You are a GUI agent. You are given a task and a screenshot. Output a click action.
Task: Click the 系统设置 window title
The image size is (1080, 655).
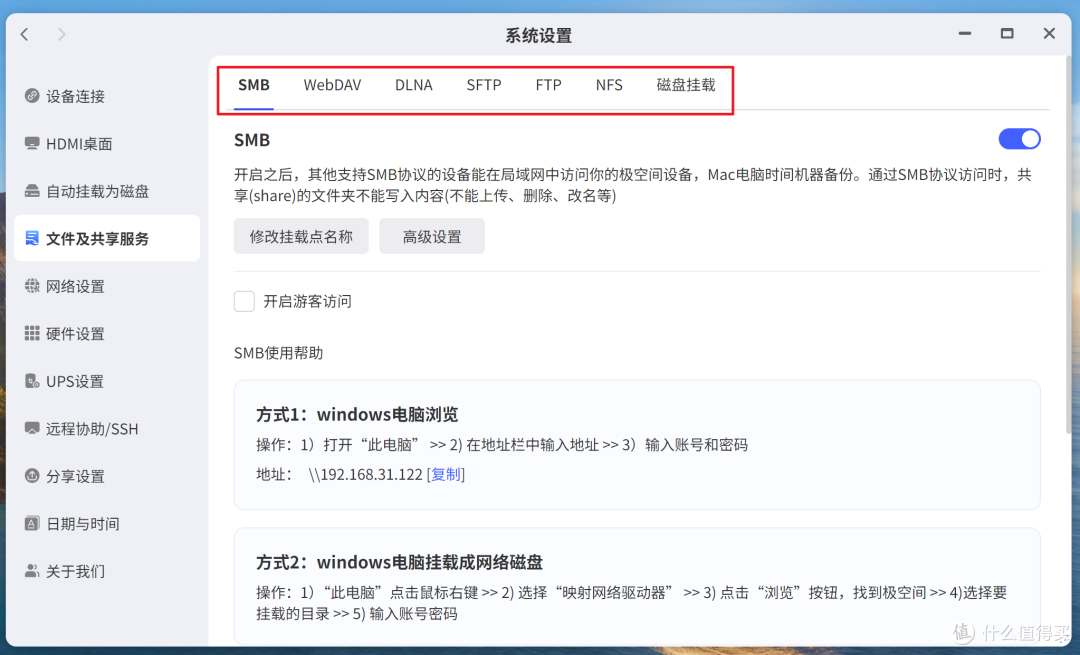pyautogui.click(x=539, y=35)
